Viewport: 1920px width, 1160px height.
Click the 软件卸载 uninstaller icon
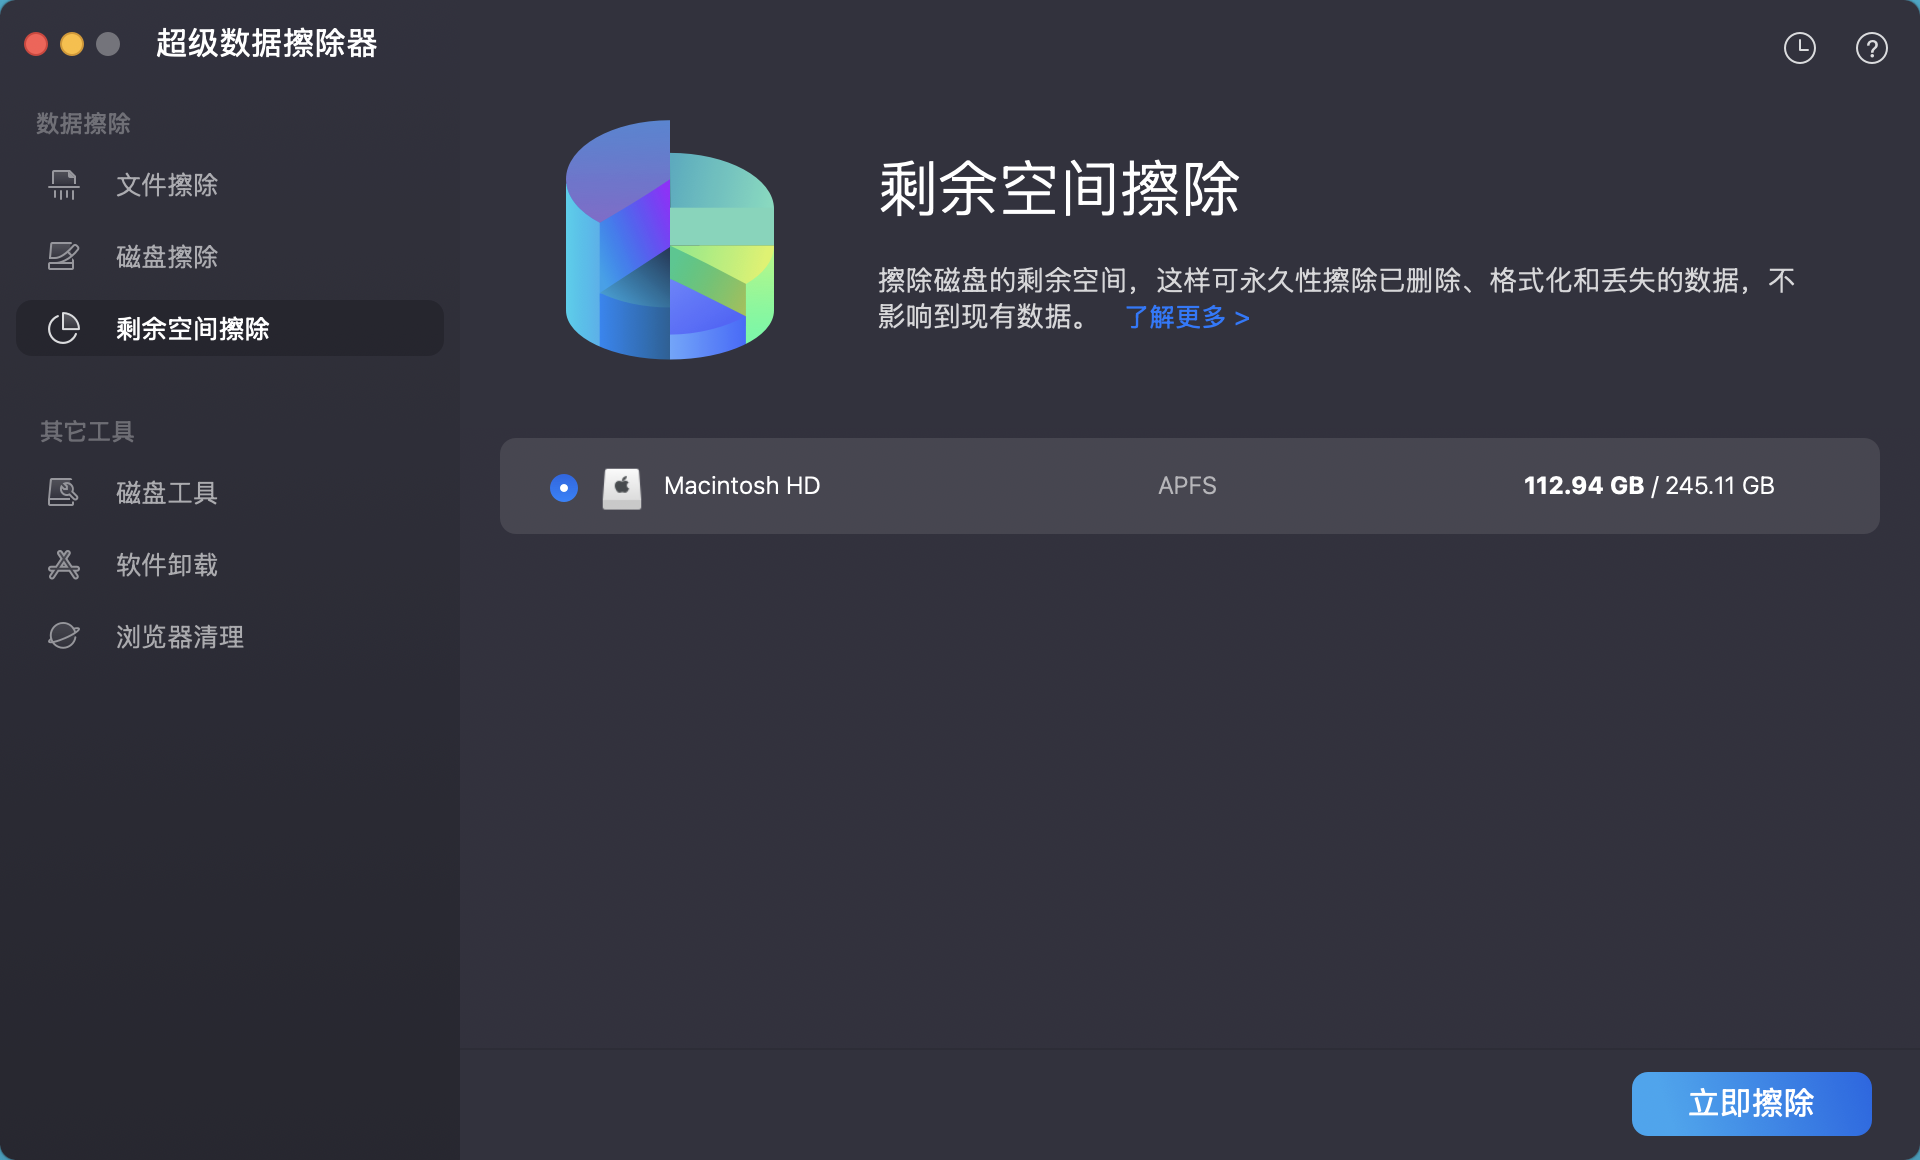tap(63, 564)
